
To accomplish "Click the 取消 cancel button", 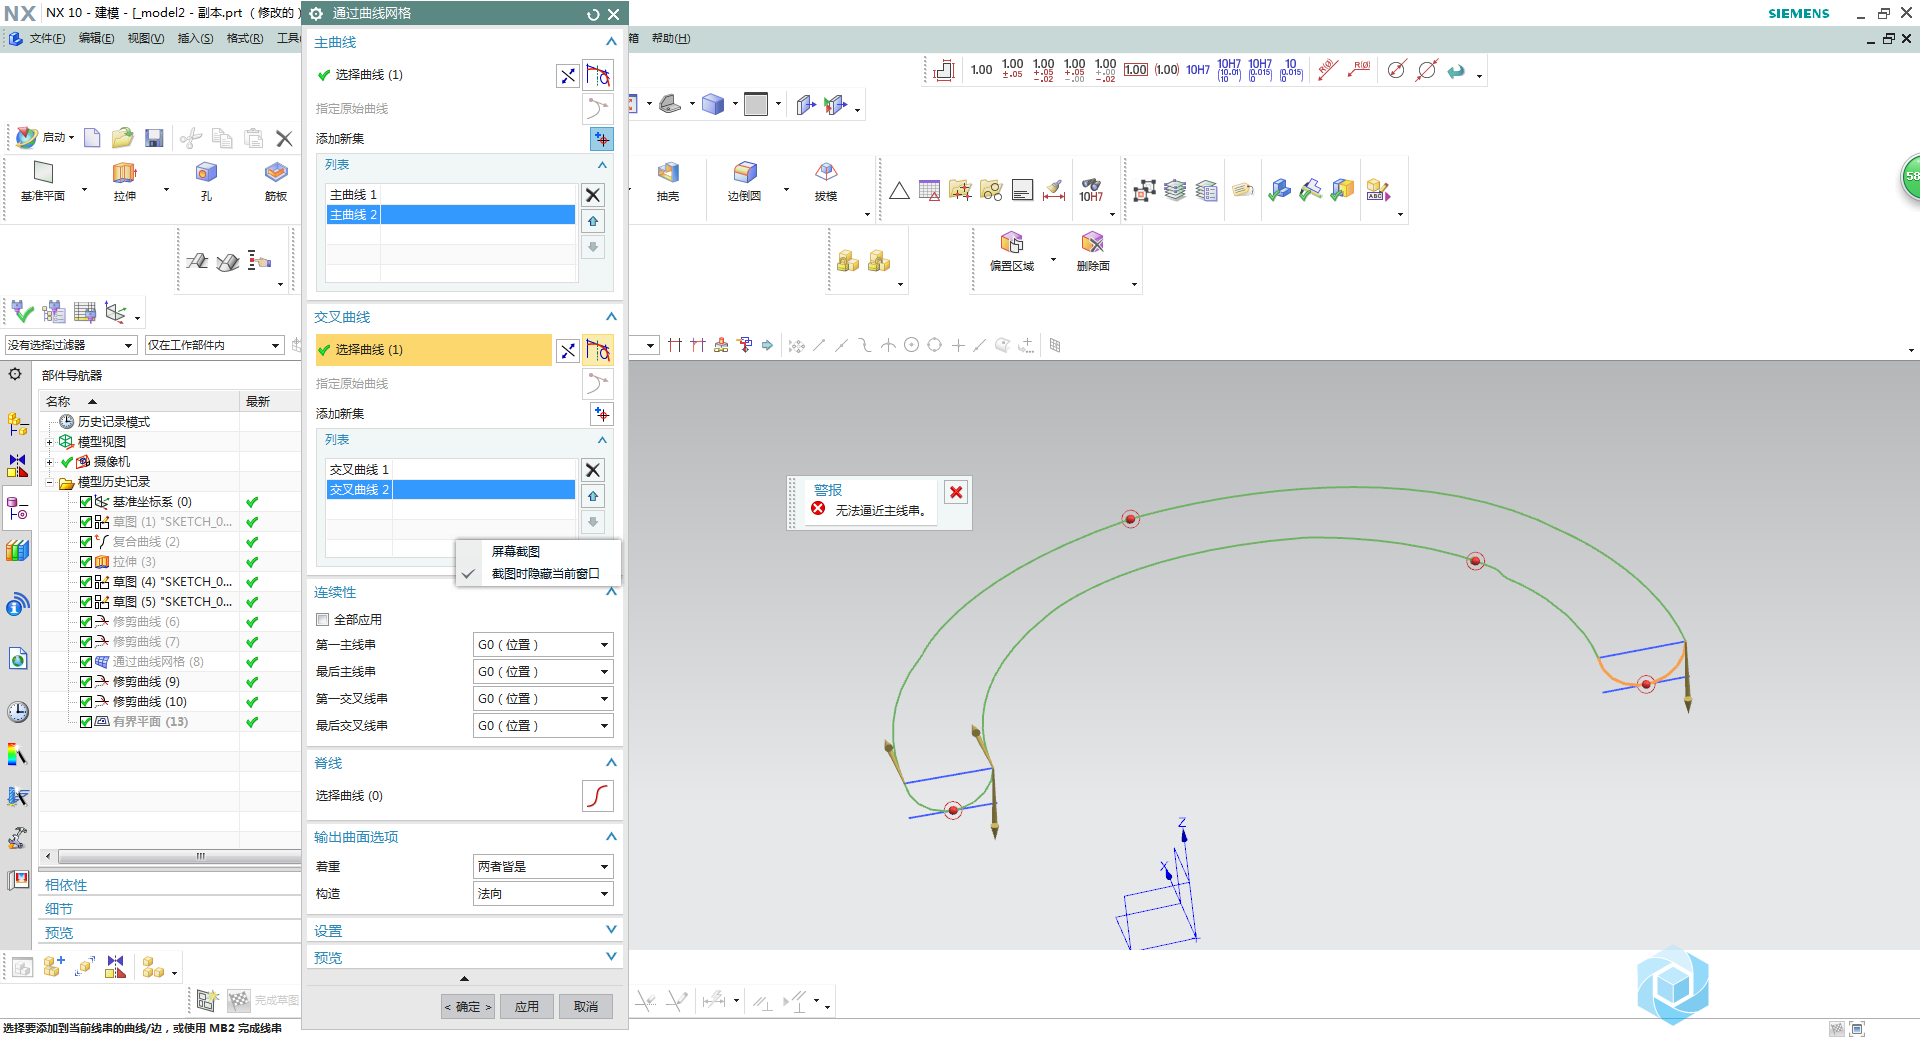I will point(586,1007).
